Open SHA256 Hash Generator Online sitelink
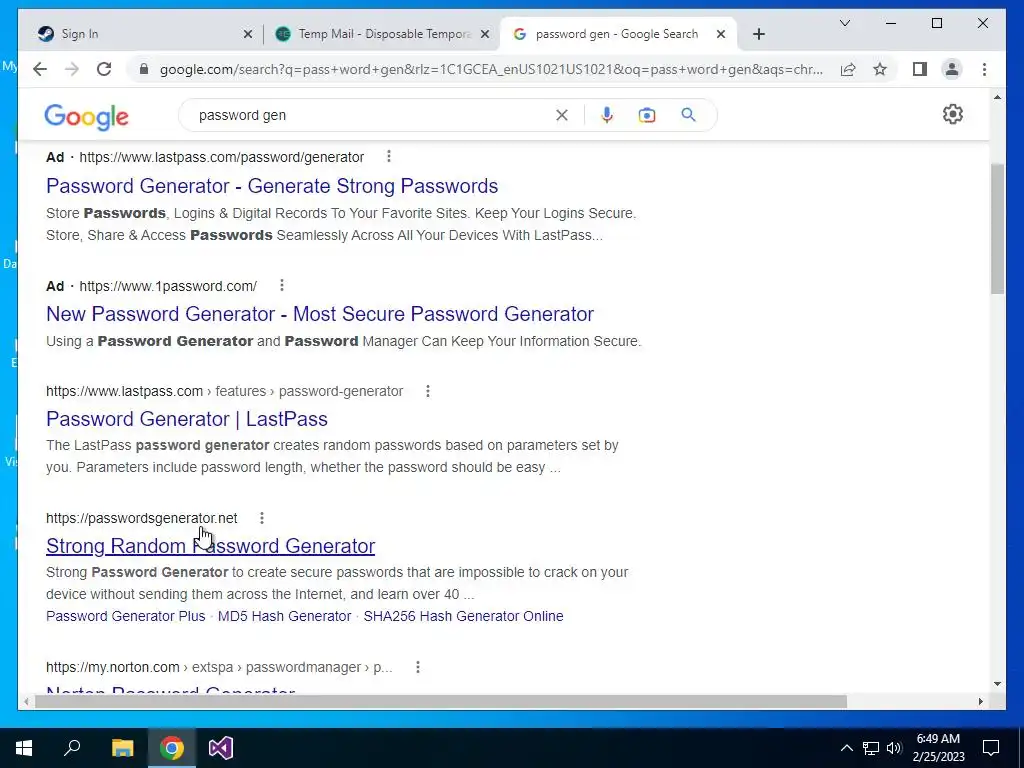 463,616
